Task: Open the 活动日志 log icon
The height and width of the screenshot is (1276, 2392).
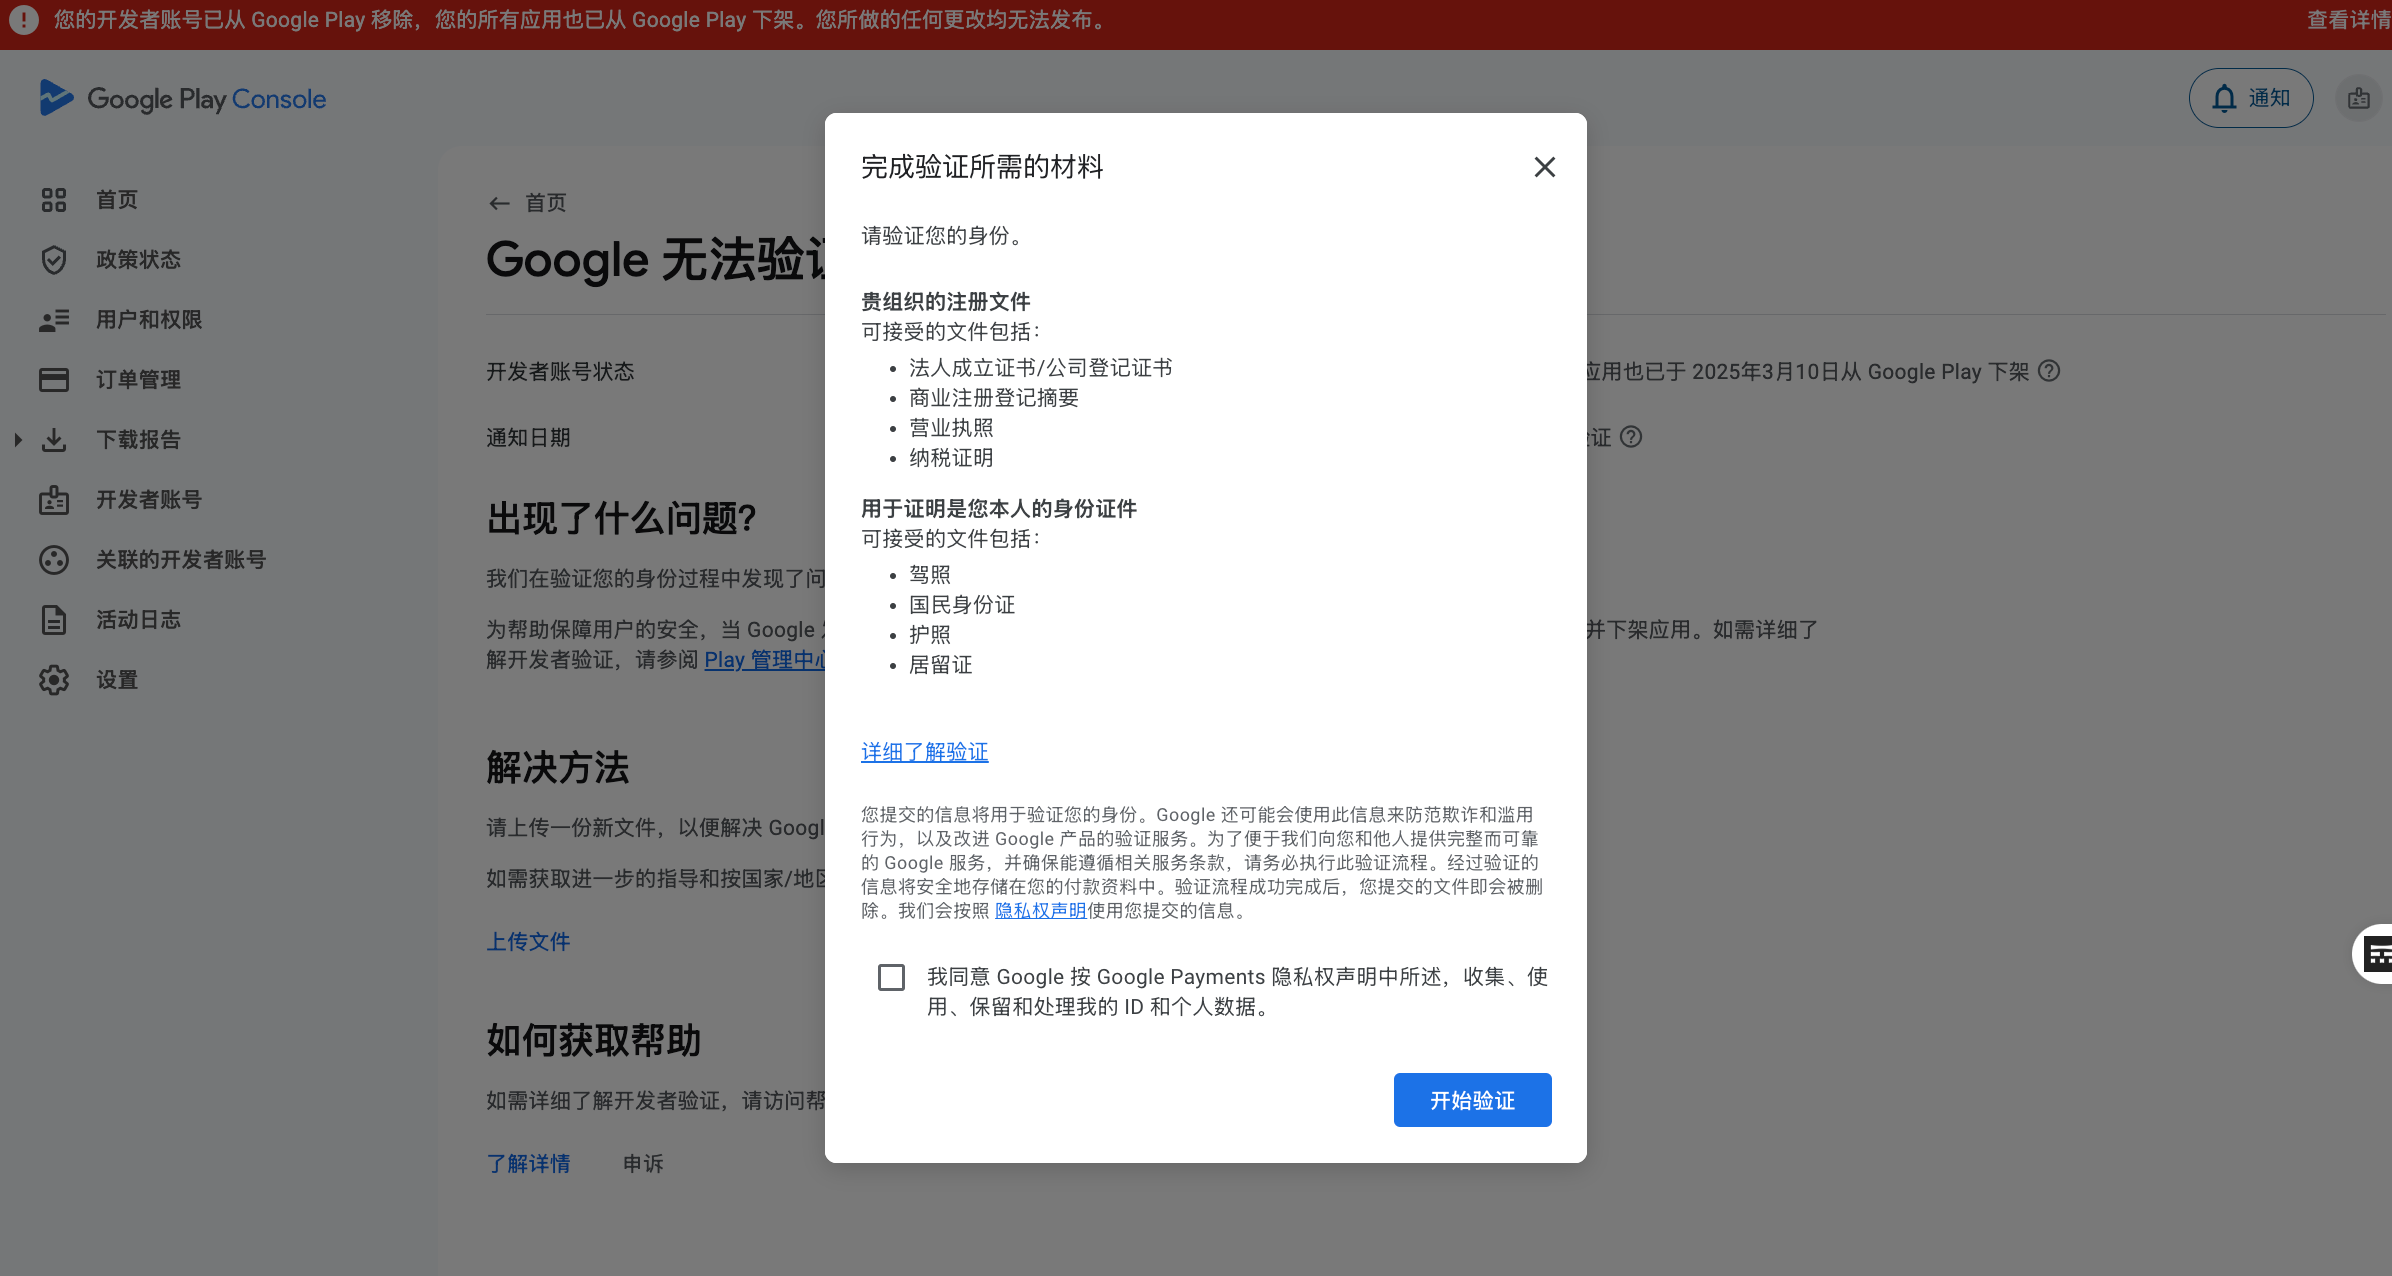Action: (54, 619)
